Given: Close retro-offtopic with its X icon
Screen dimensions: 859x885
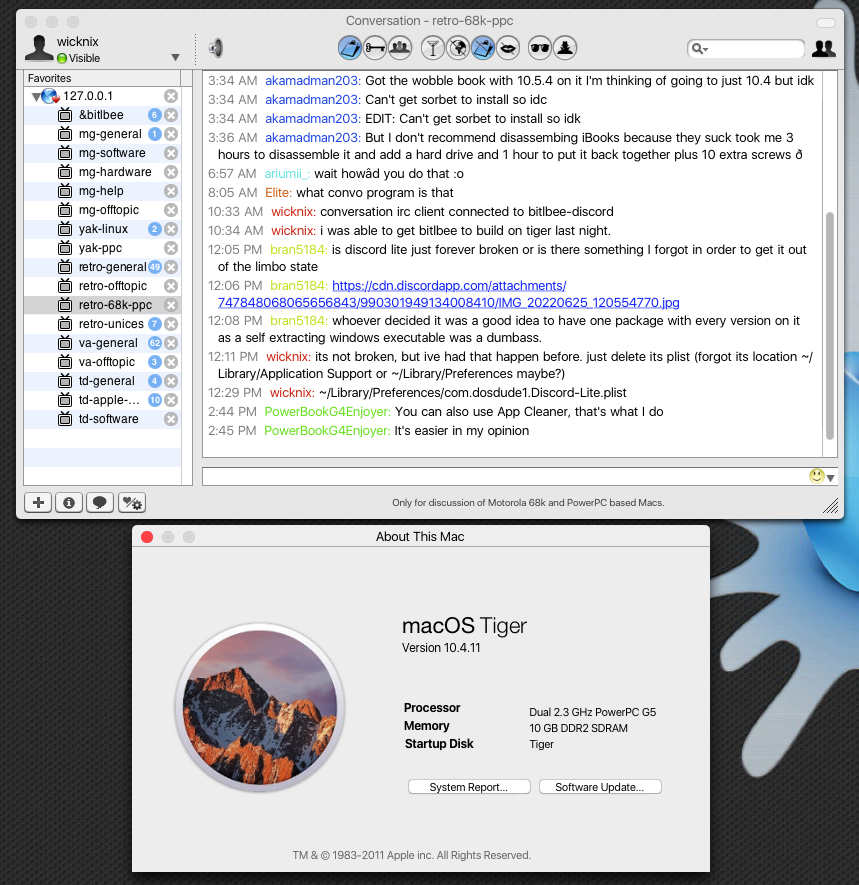Looking at the screenshot, I should pyautogui.click(x=171, y=286).
